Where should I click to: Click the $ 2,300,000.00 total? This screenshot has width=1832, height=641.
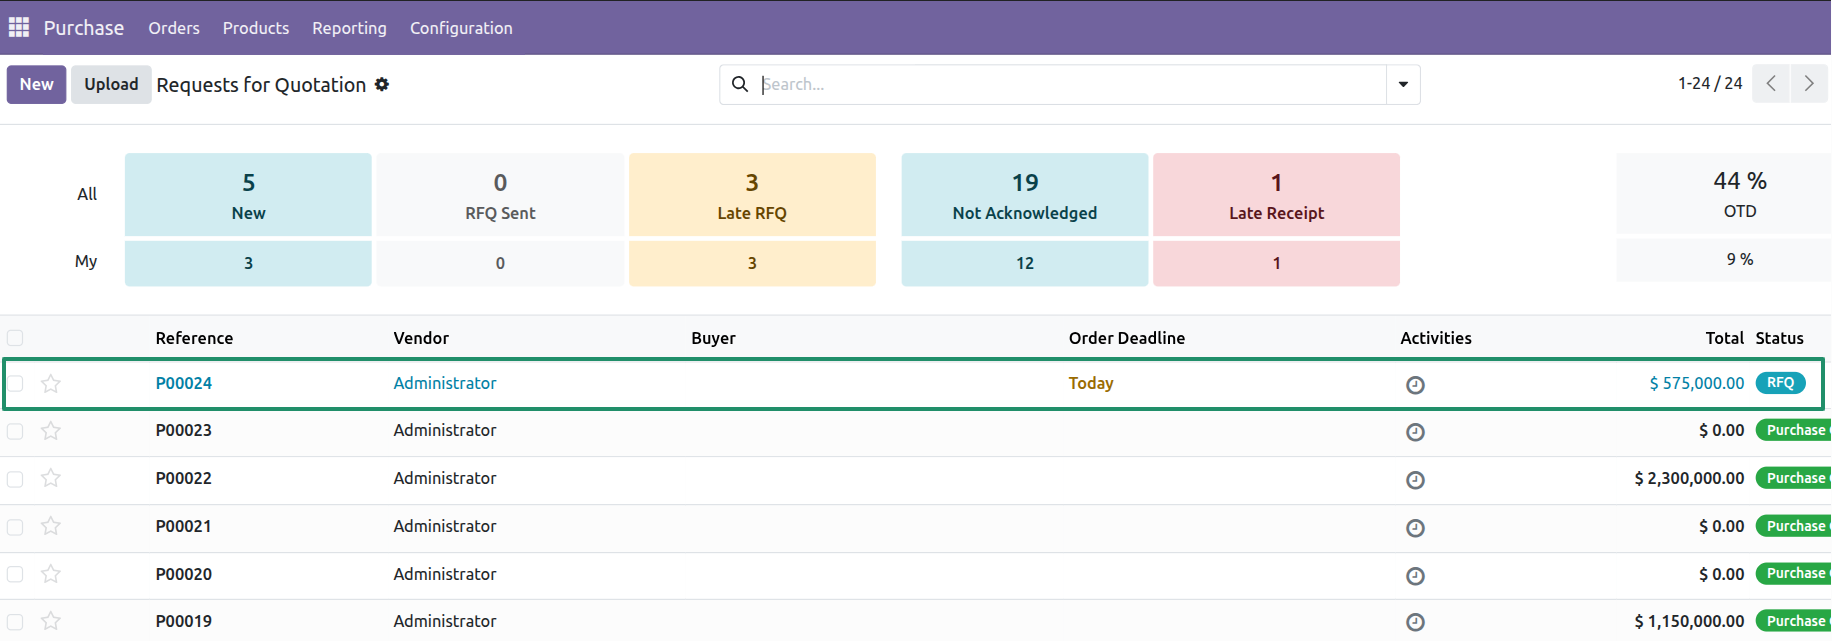click(x=1689, y=478)
